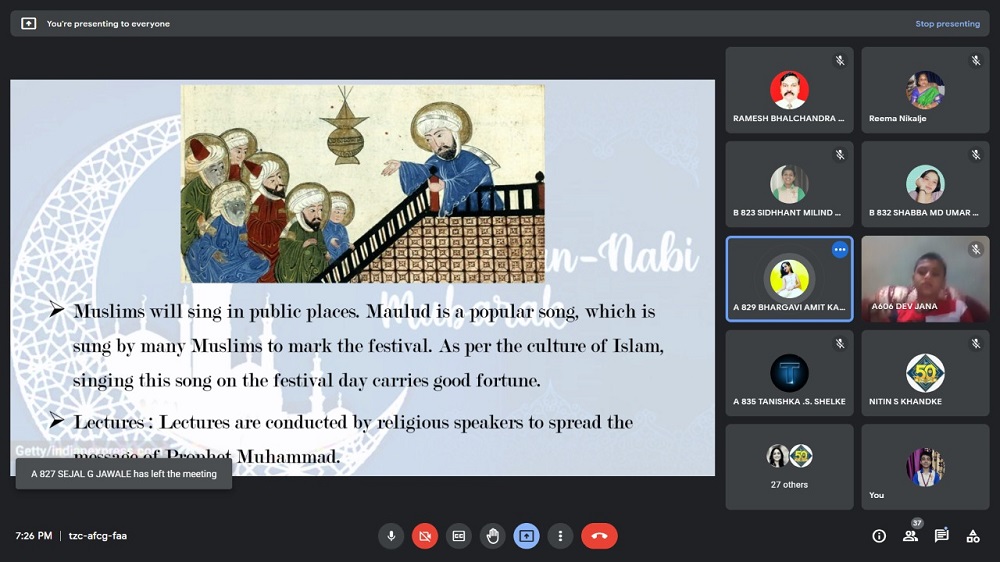Image resolution: width=1000 pixels, height=562 pixels.
Task: Click Nitin S Khandke participant tile
Action: (925, 373)
